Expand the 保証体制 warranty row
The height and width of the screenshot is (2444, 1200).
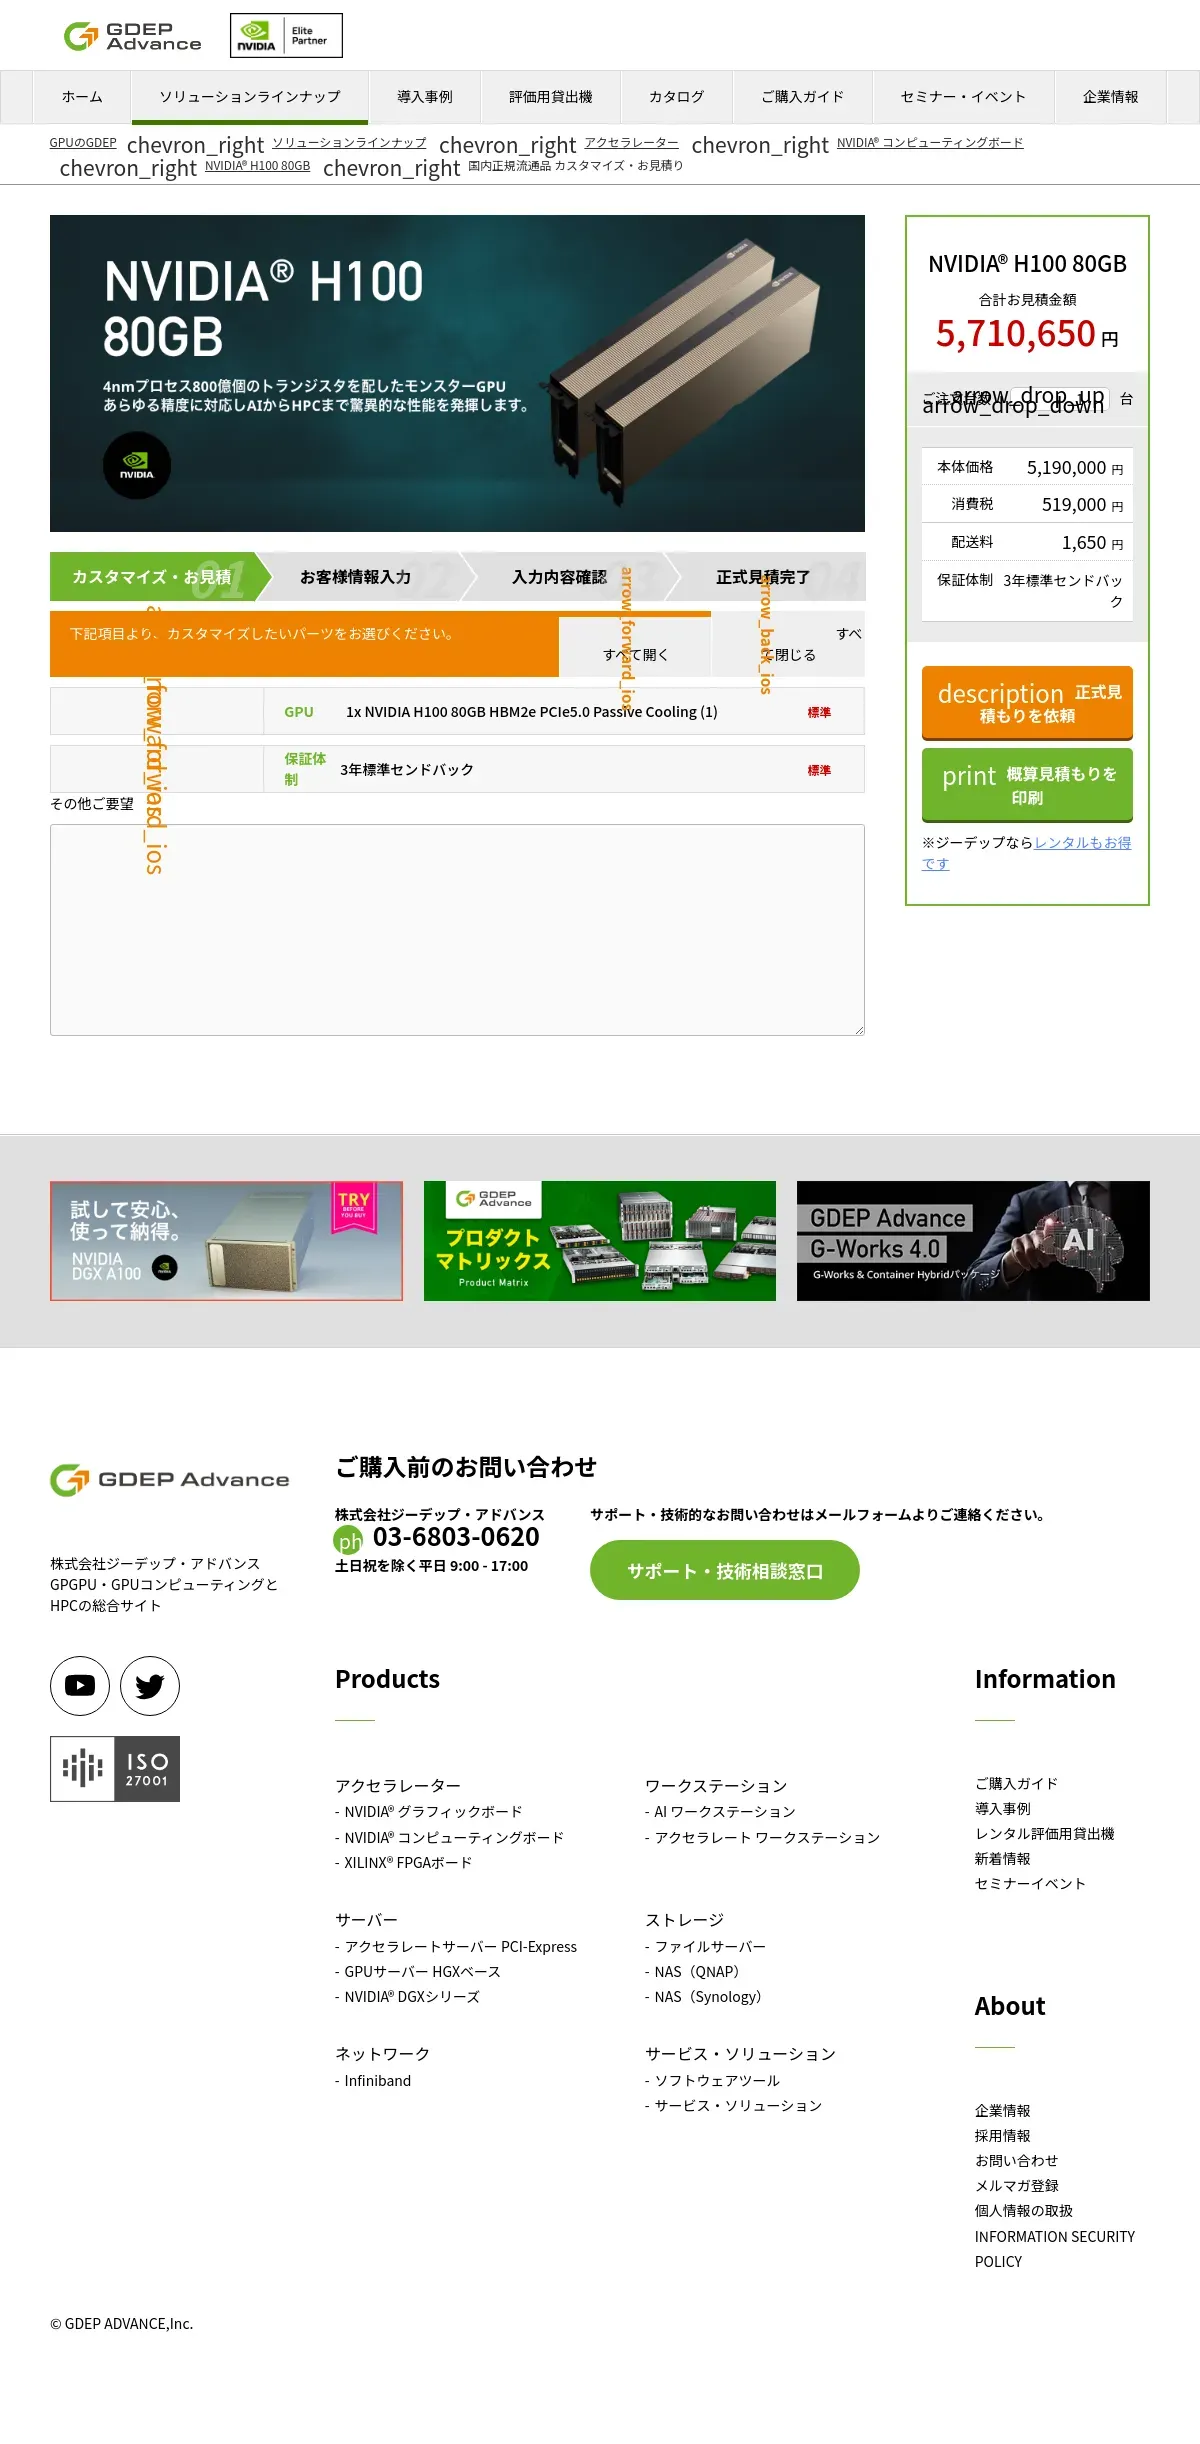coord(457,769)
